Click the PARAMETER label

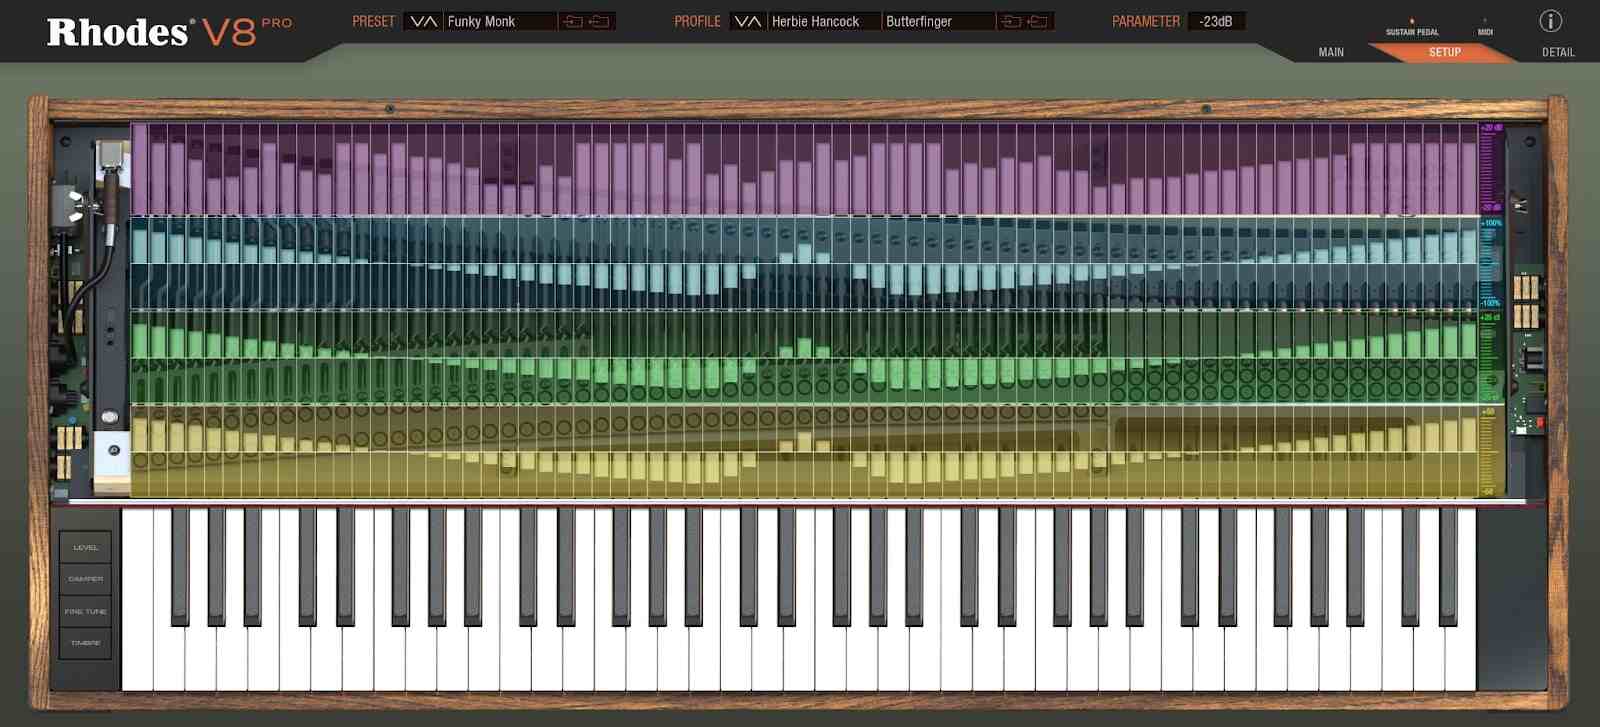(x=1146, y=21)
